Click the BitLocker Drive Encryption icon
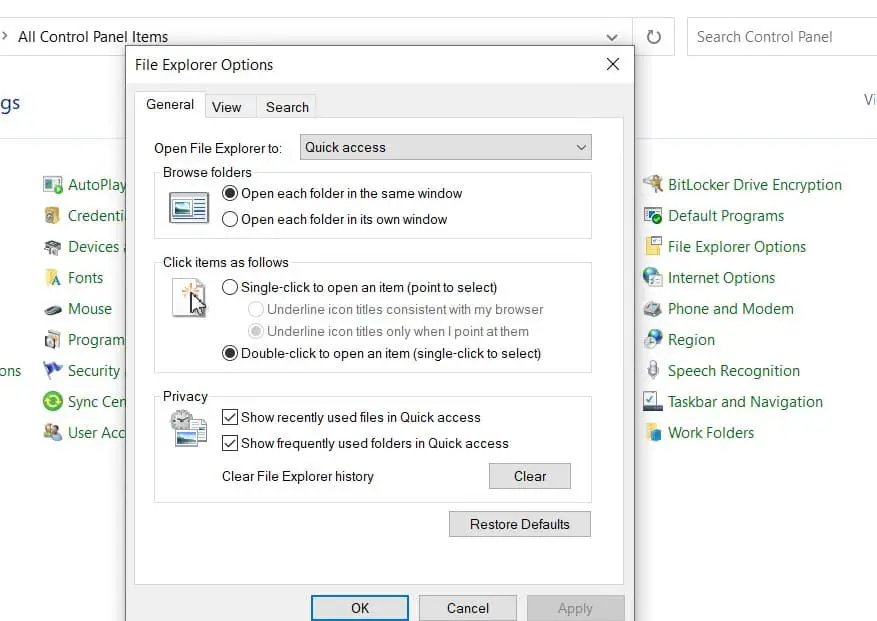Screen dimensions: 877x621 [x=653, y=184]
